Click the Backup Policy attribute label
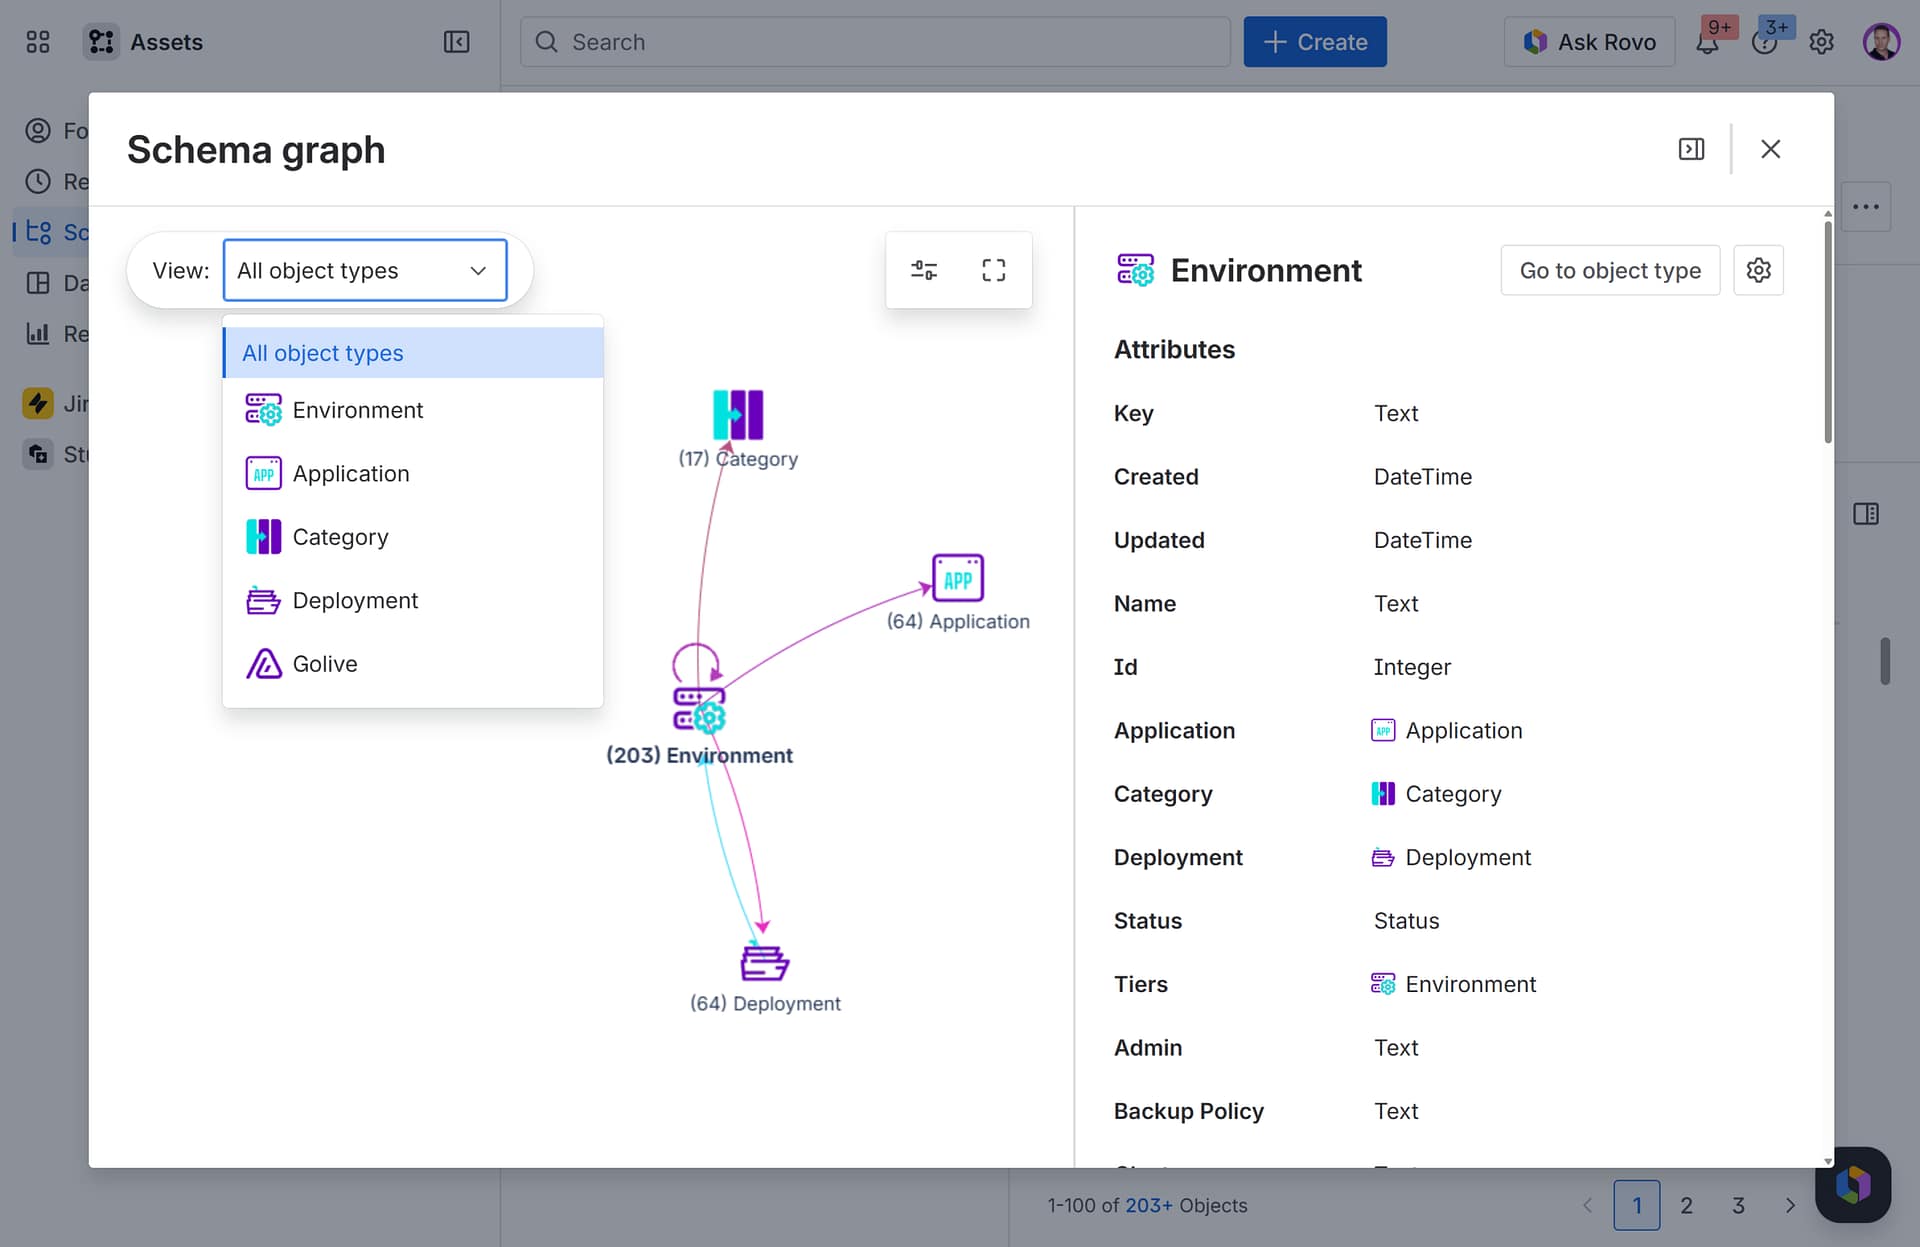The height and width of the screenshot is (1247, 1920). [x=1189, y=1111]
